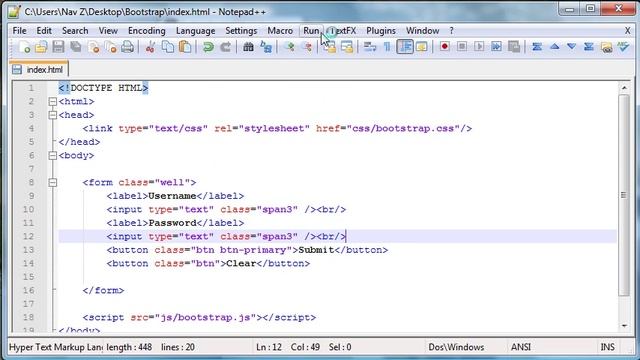
Task: Toggle synchronize vertical scrolling
Action: (x=329, y=47)
